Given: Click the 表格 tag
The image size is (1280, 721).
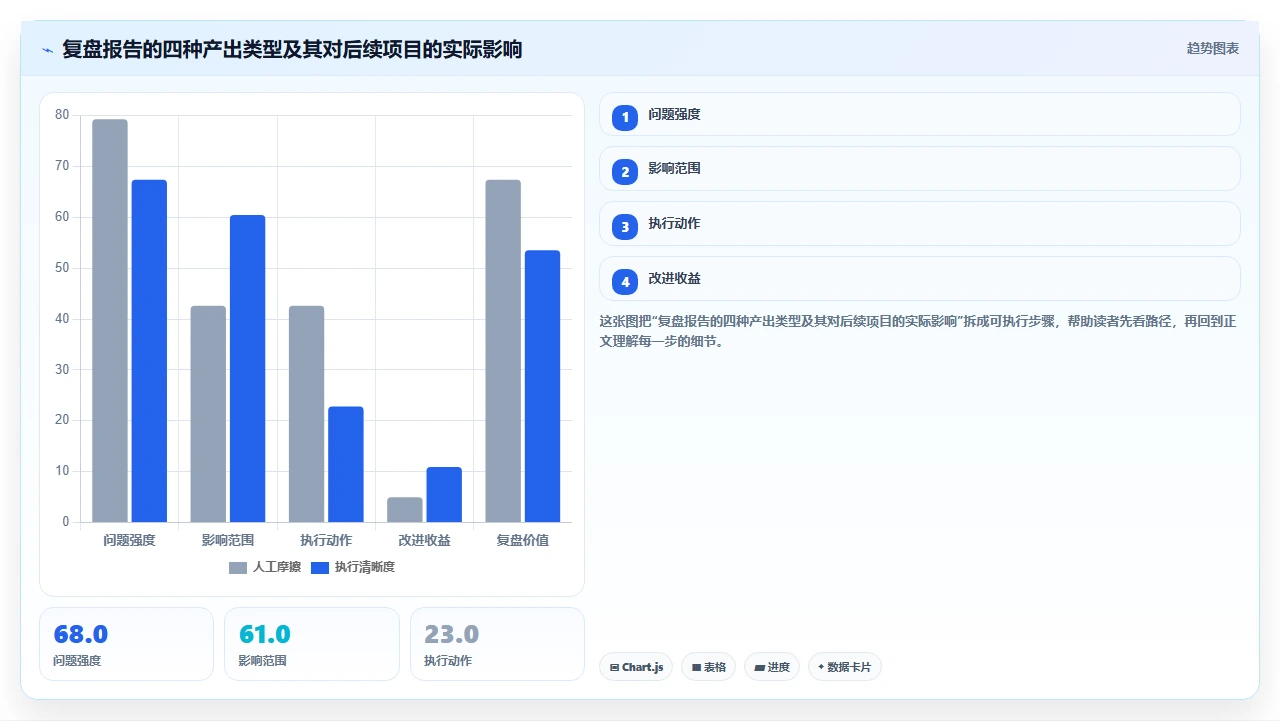Looking at the screenshot, I should (709, 667).
